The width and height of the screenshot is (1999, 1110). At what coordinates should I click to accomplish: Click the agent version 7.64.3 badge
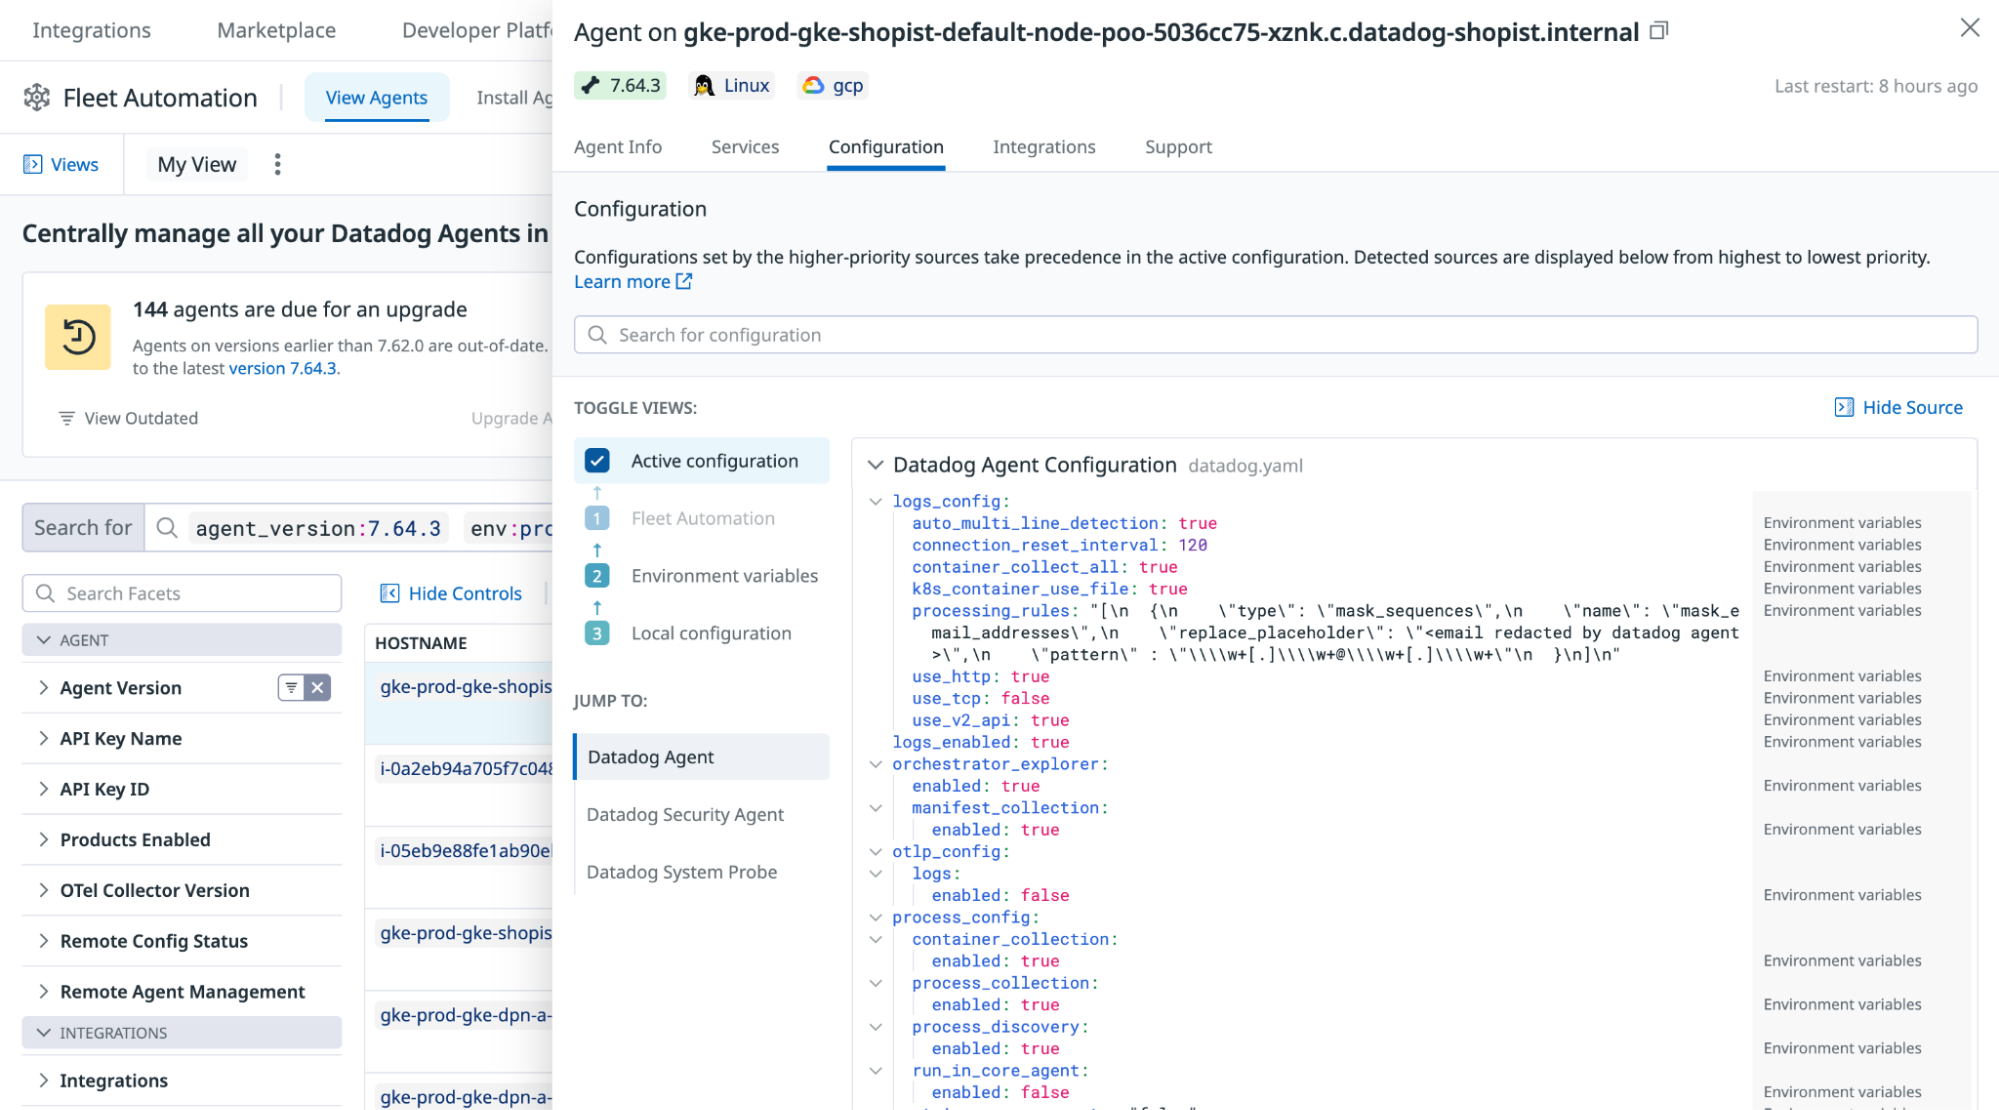point(621,85)
